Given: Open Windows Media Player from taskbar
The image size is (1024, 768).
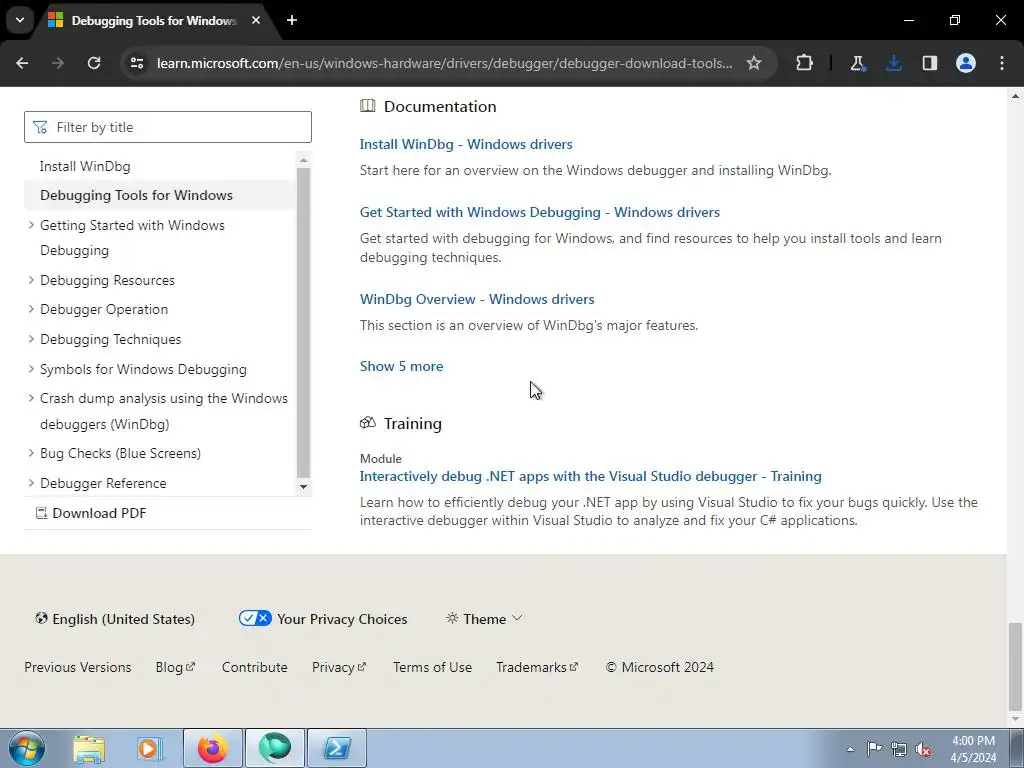Looking at the screenshot, I should 150,748.
